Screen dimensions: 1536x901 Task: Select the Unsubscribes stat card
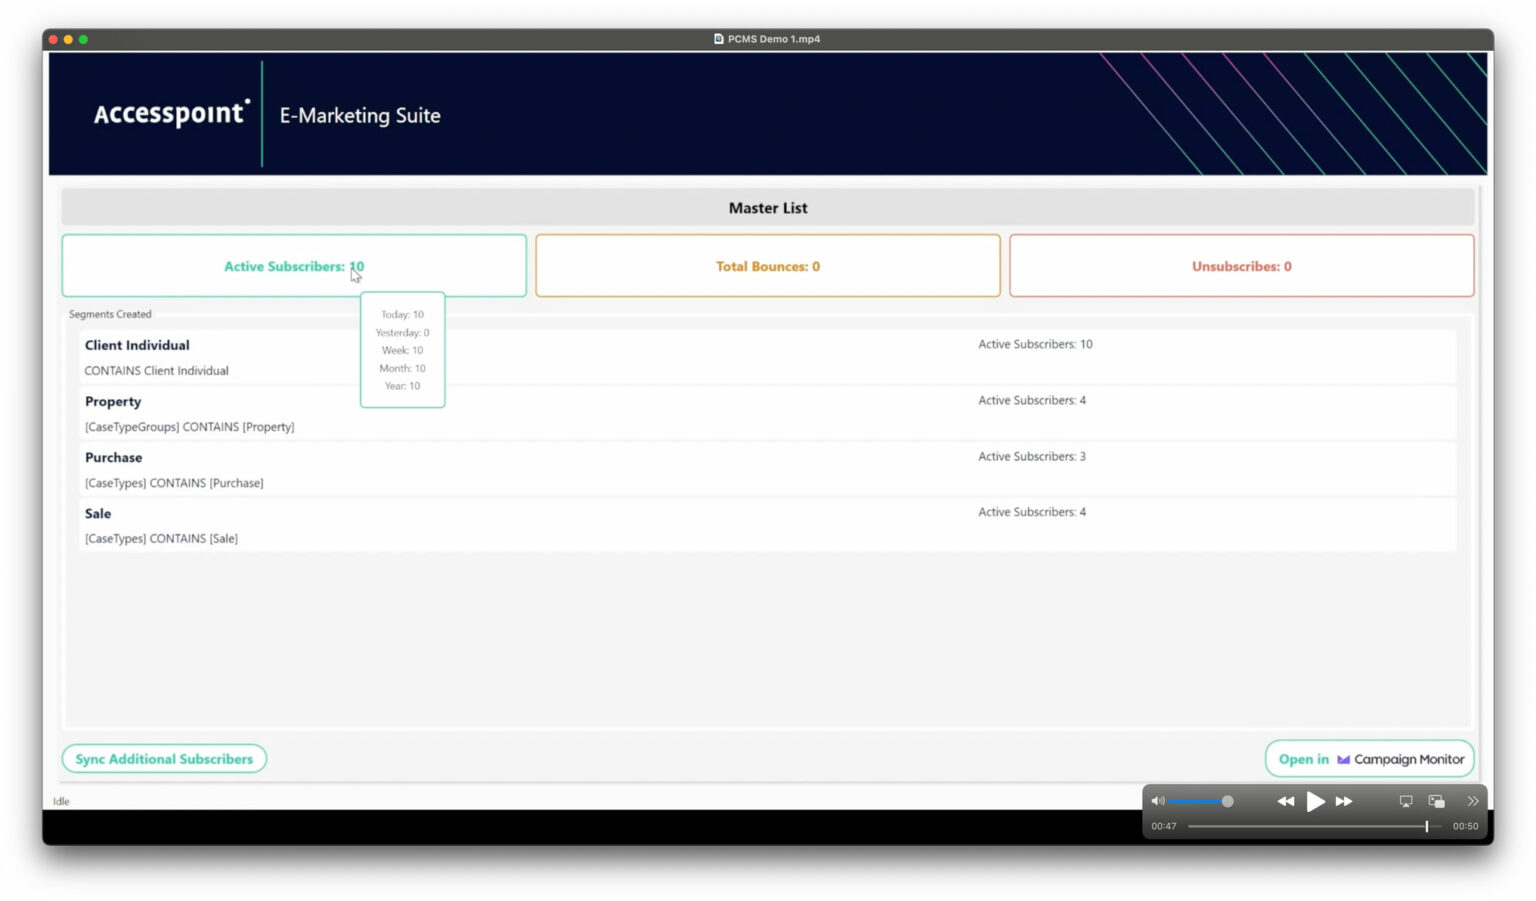1241,266
